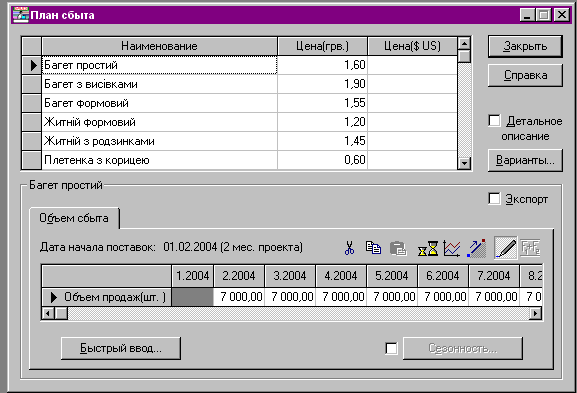Image resolution: width=577 pixels, height=393 pixels.
Task: Click the 3.2004 column header
Action: (290, 276)
